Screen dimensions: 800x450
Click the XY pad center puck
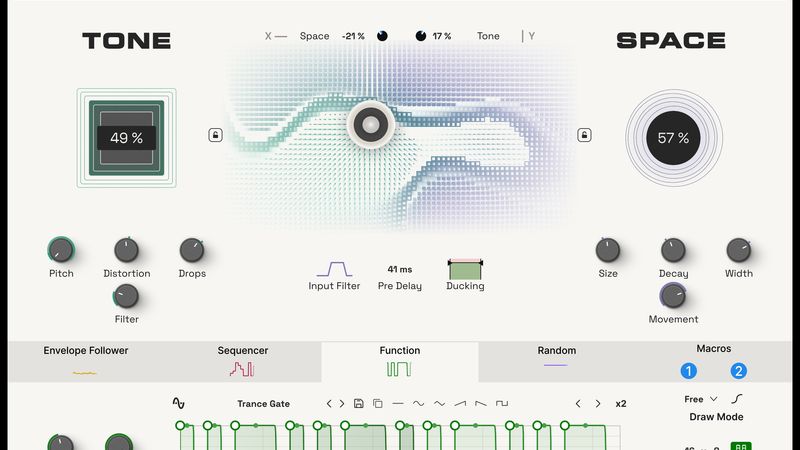(370, 124)
